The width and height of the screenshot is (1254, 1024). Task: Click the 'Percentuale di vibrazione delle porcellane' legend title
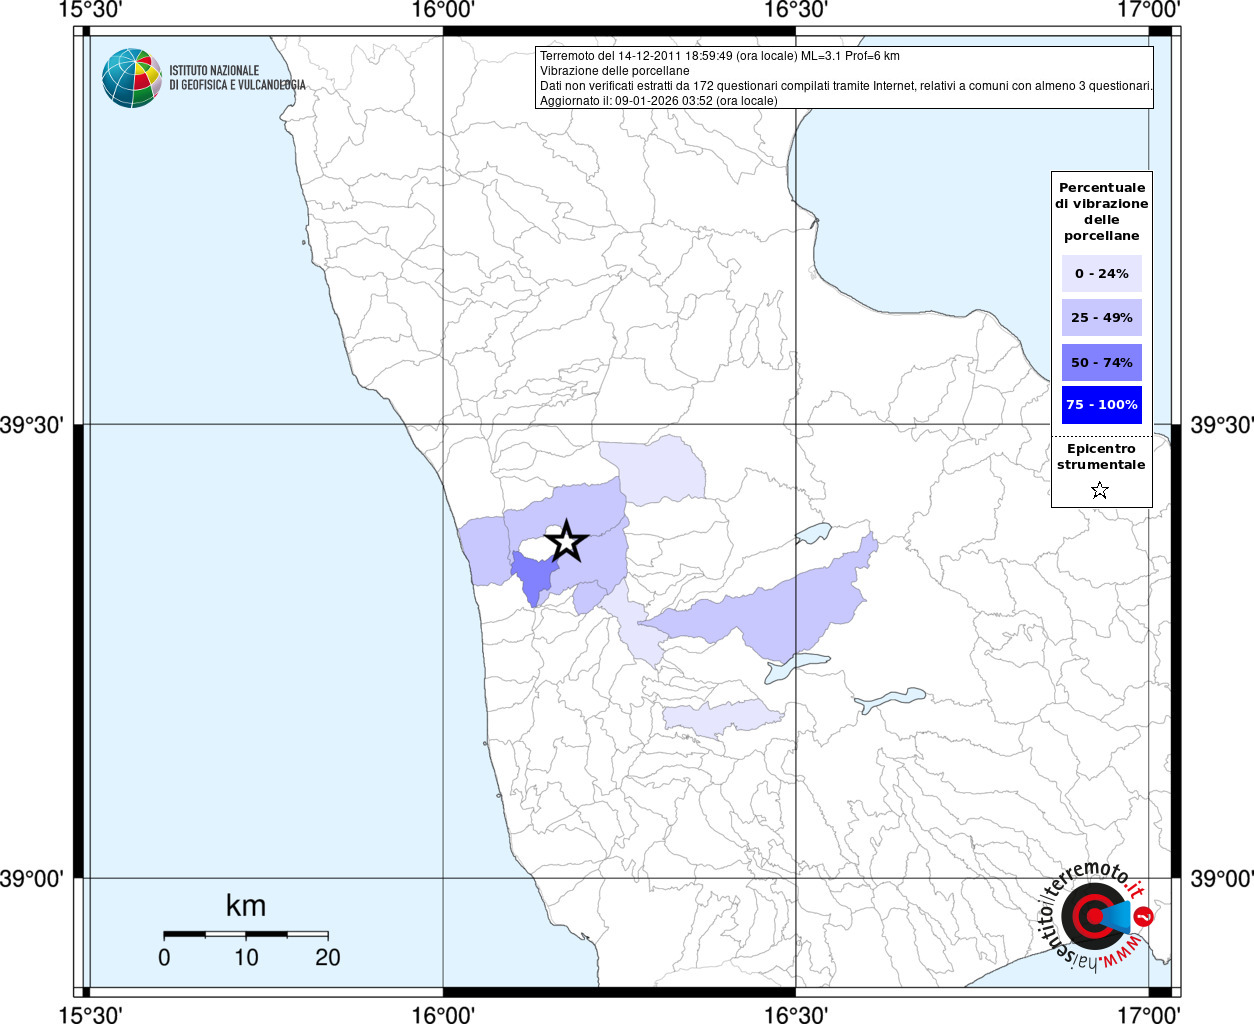click(1102, 212)
